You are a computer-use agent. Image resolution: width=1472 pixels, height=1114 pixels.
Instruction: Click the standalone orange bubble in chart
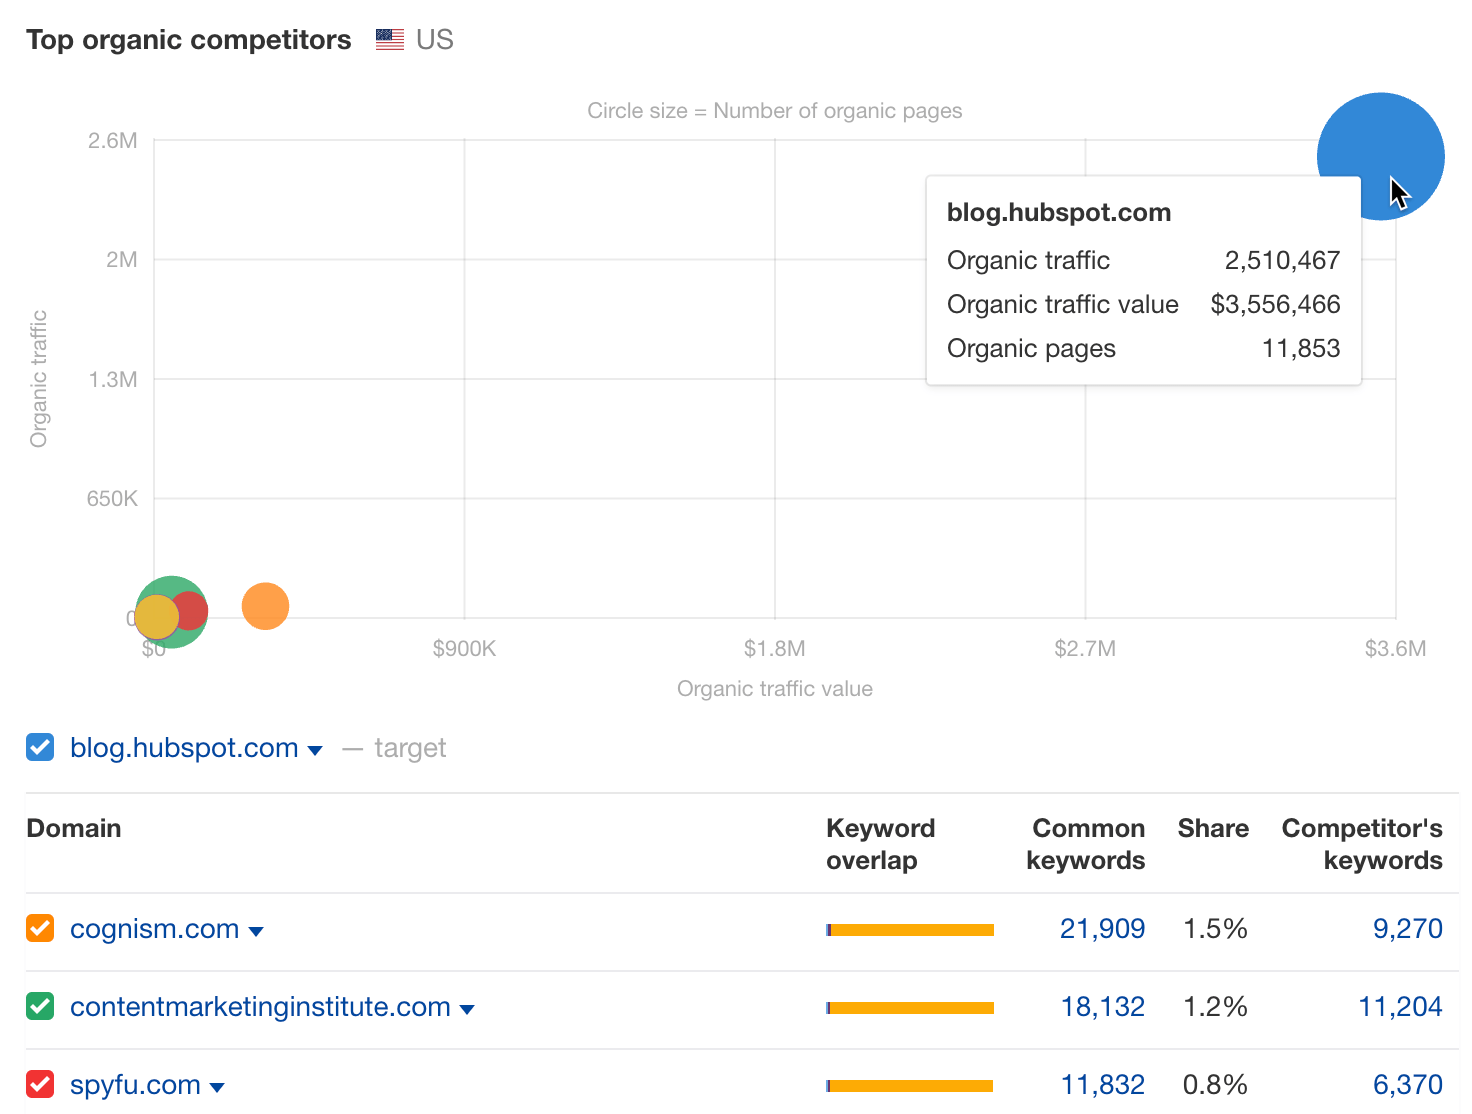(265, 605)
